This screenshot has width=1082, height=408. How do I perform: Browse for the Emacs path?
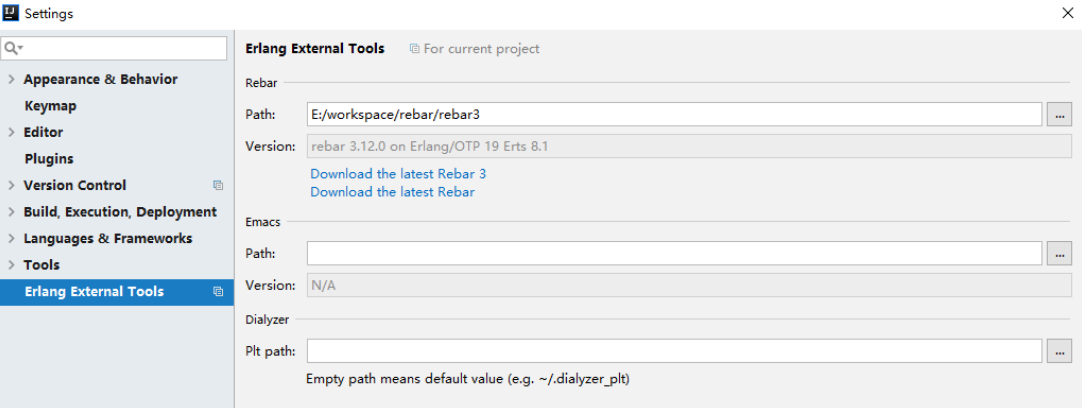1059,253
